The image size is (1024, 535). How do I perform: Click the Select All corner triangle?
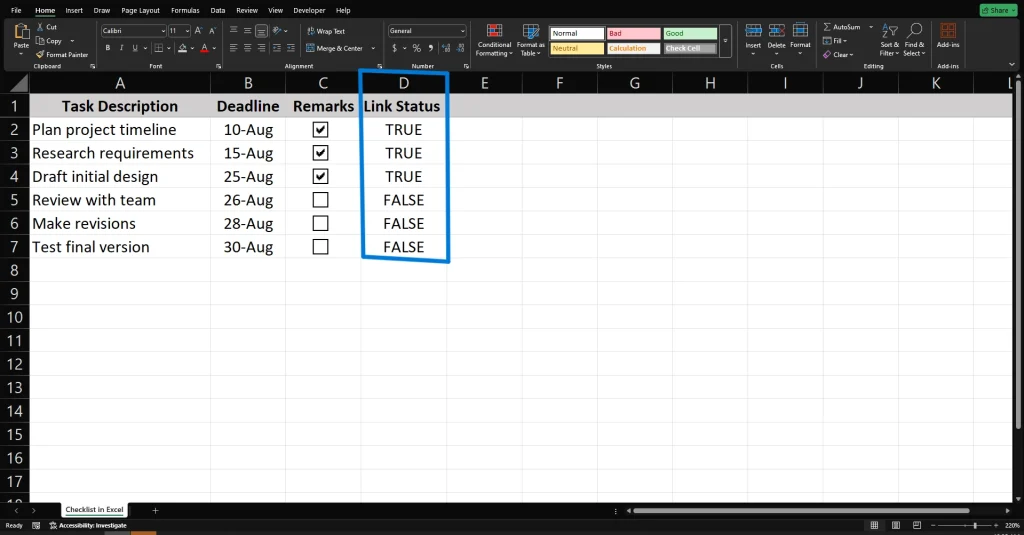[x=20, y=83]
